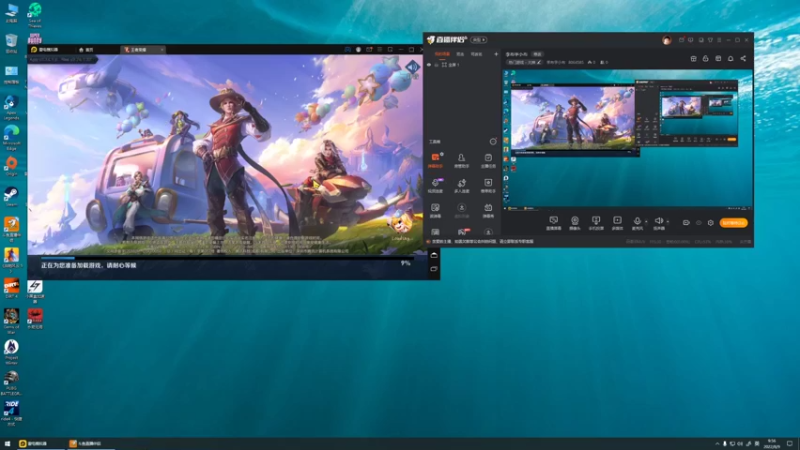Edit the stream category pill with pencil icon
The width and height of the screenshot is (800, 450).
pyautogui.click(x=523, y=62)
